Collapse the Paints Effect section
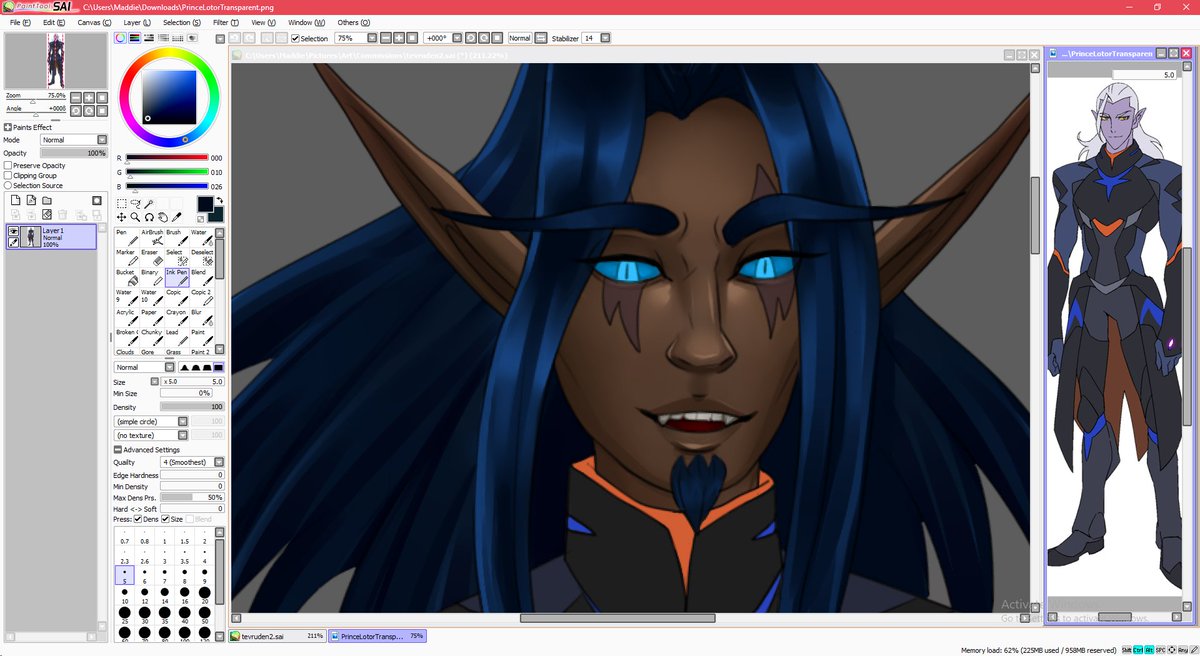Viewport: 1200px width, 656px height. tap(8, 127)
